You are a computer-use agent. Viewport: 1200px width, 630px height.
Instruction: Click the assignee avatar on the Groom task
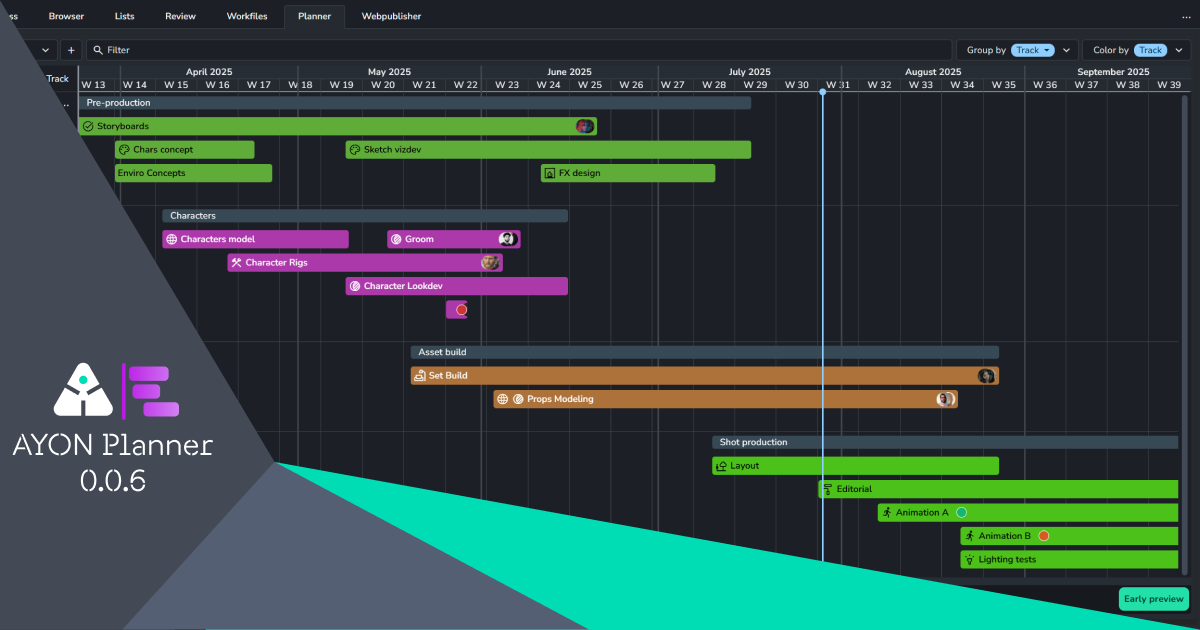[508, 240]
